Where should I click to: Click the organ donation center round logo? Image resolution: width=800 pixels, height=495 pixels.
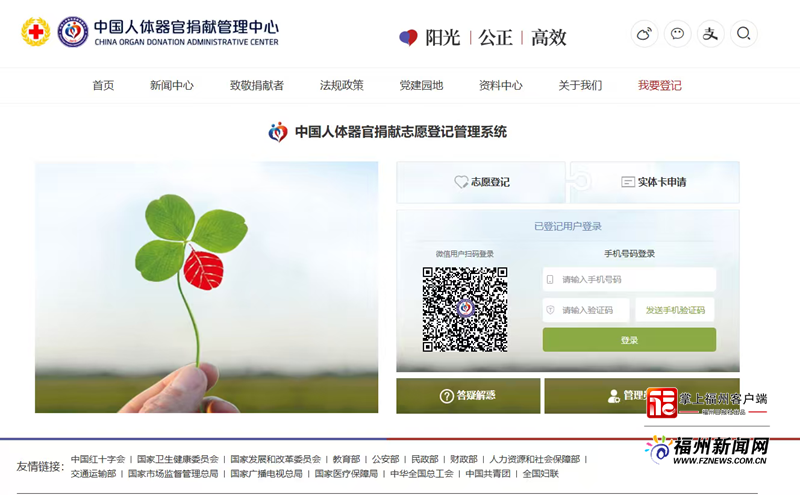click(x=72, y=32)
